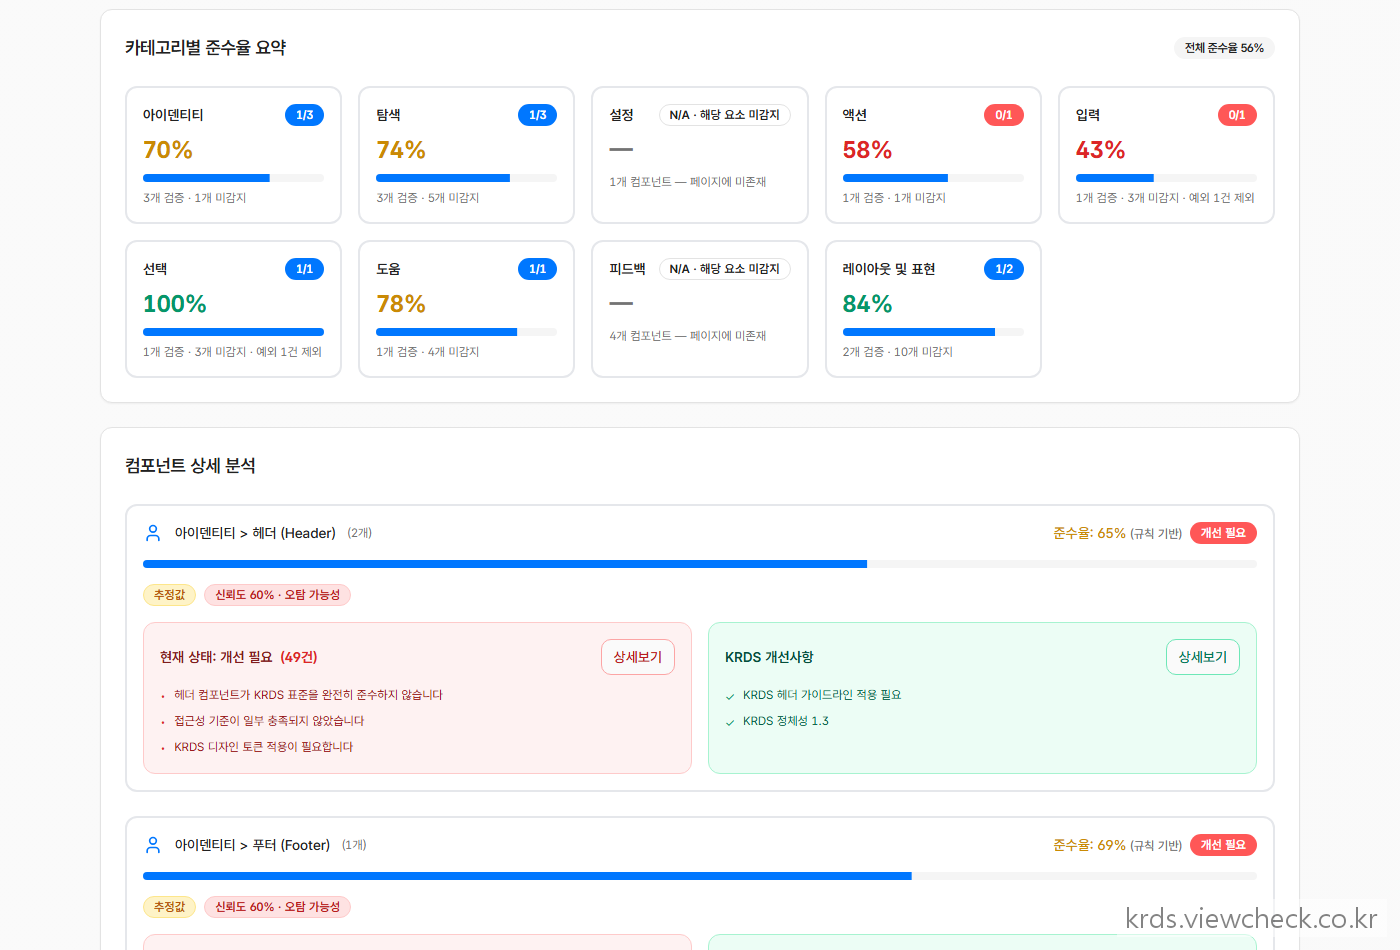1400x950 pixels.
Task: Click 3개 검증 · 1개 미감지 in 아이덴티티
Action: point(195,198)
